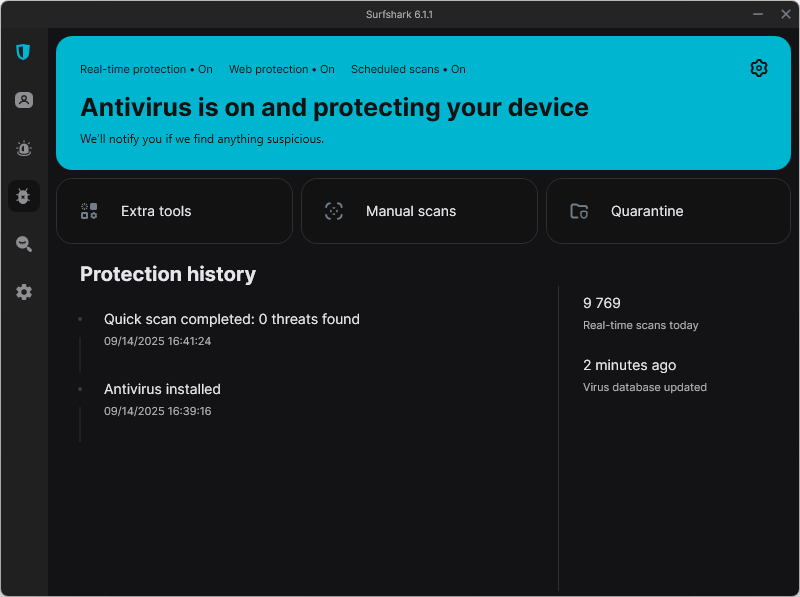The height and width of the screenshot is (597, 800).
Task: Click the Extra tools grid icon
Action: [89, 211]
